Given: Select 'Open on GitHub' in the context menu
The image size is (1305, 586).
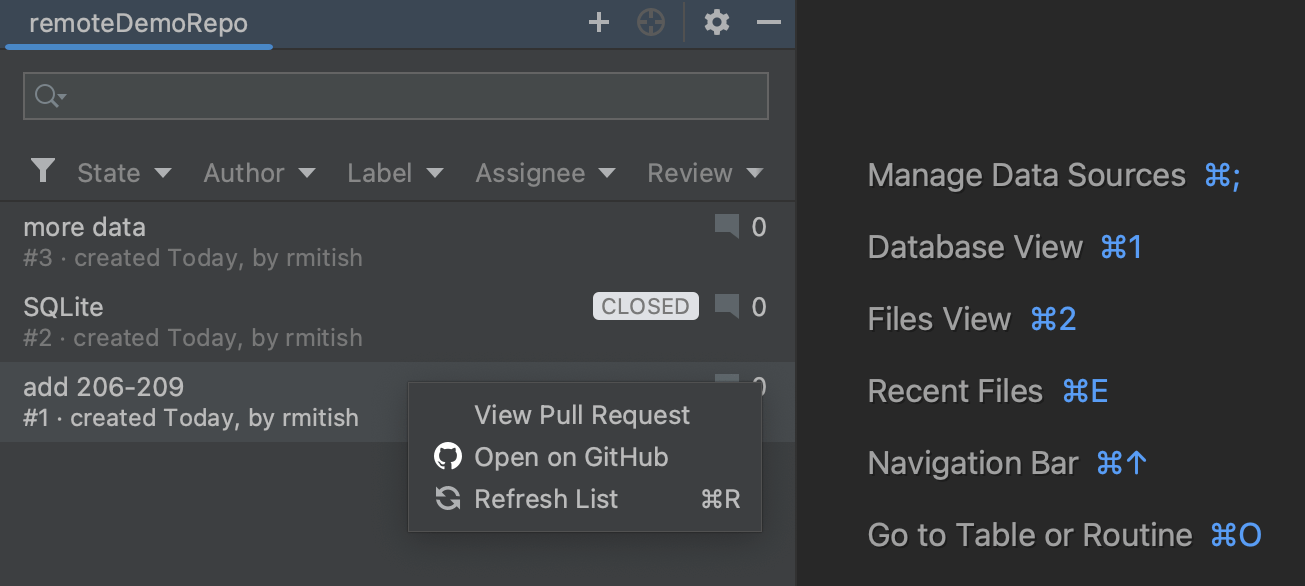Looking at the screenshot, I should pos(570,457).
